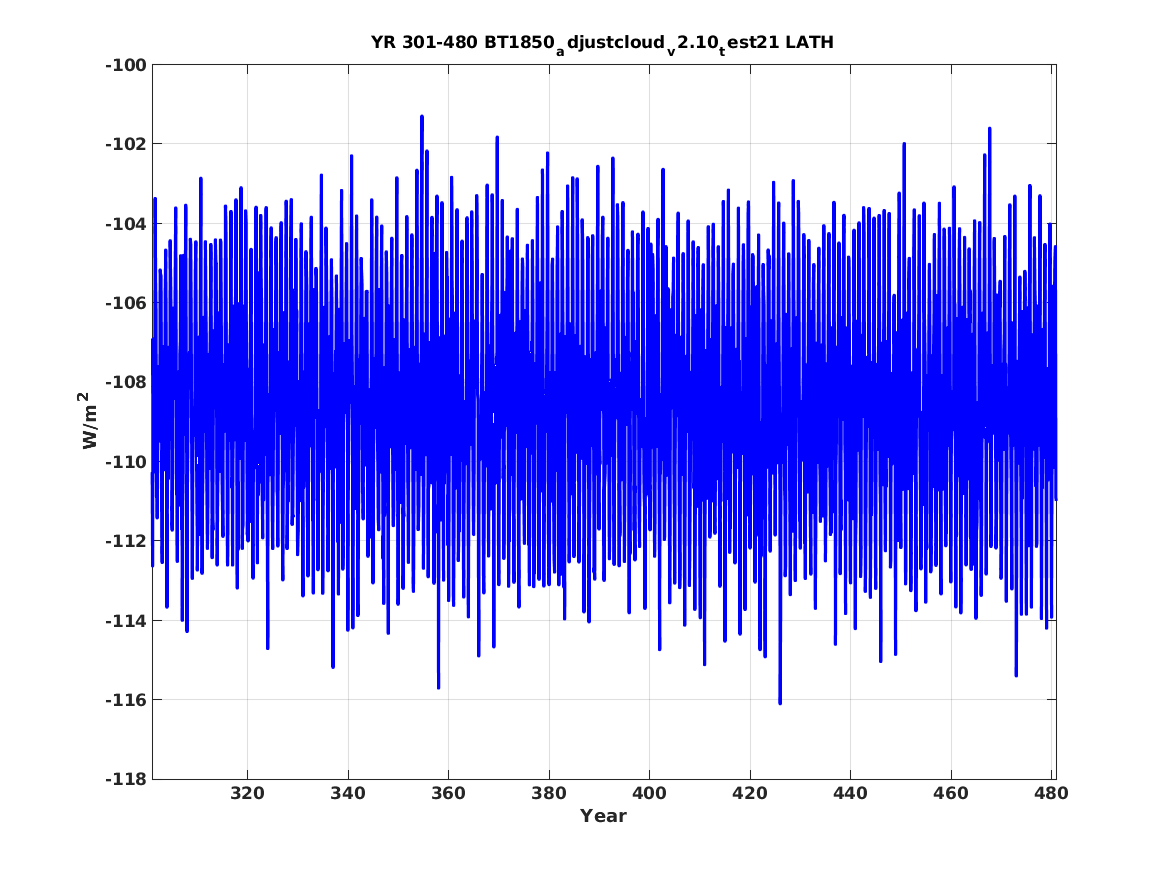Click the x-axis tick label '420'
Viewport: 1167px width, 875px height.
click(749, 793)
